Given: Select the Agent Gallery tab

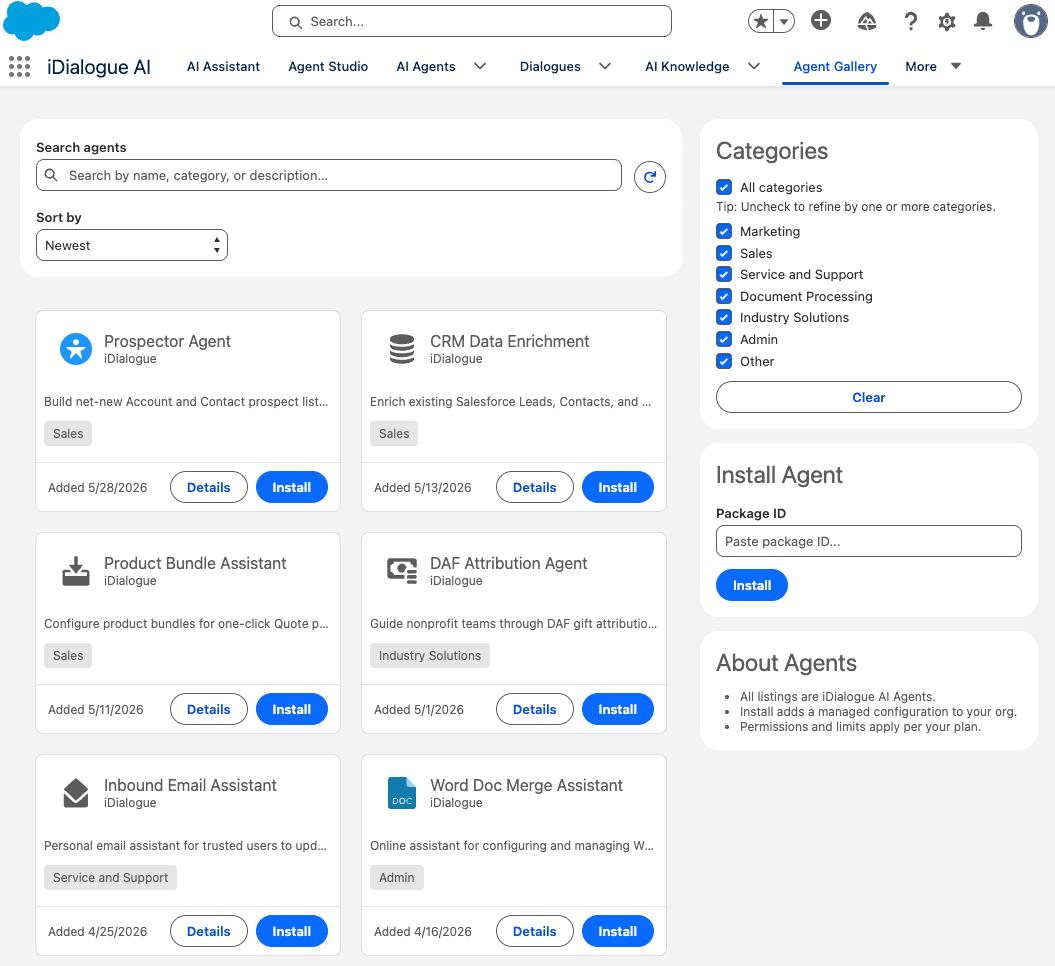Looking at the screenshot, I should tap(835, 67).
